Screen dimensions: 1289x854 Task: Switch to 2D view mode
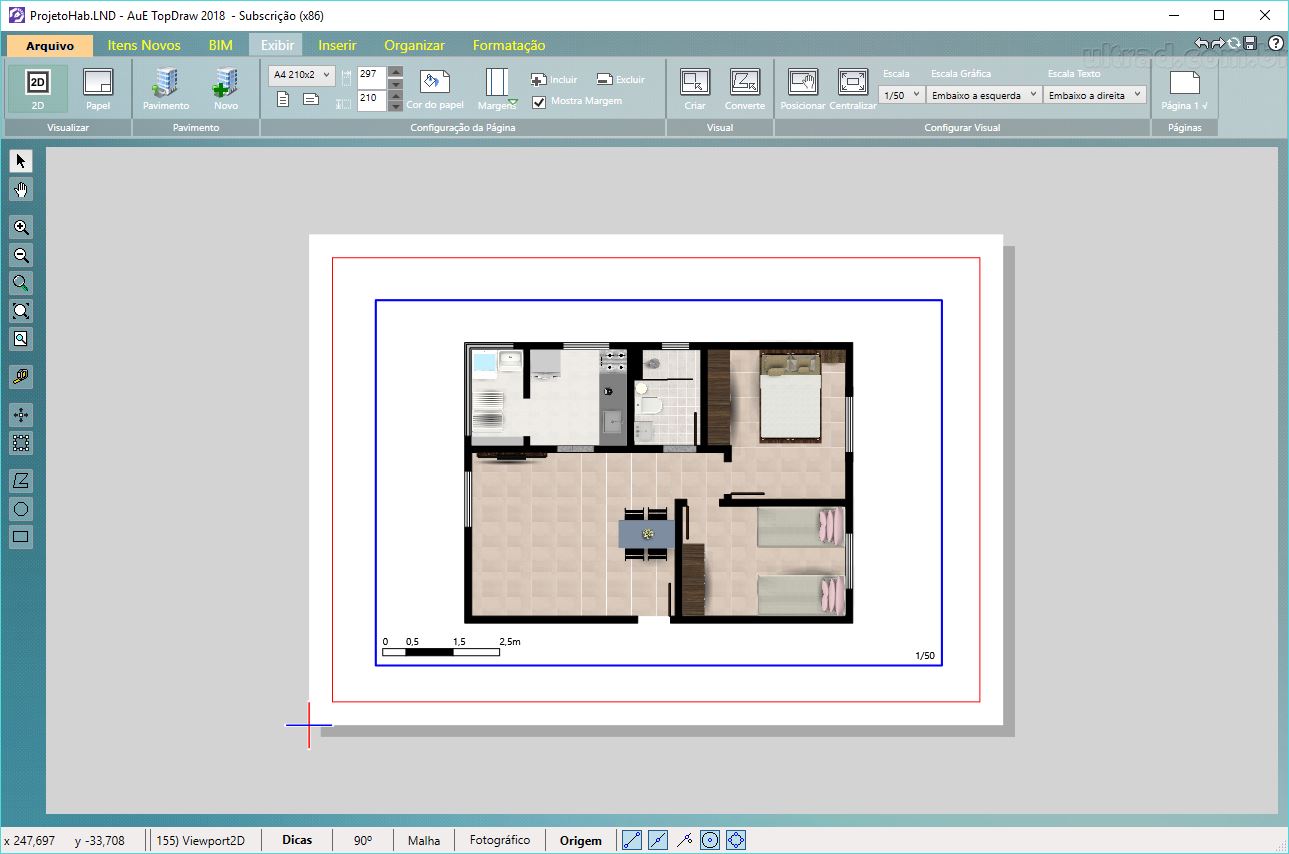(38, 88)
